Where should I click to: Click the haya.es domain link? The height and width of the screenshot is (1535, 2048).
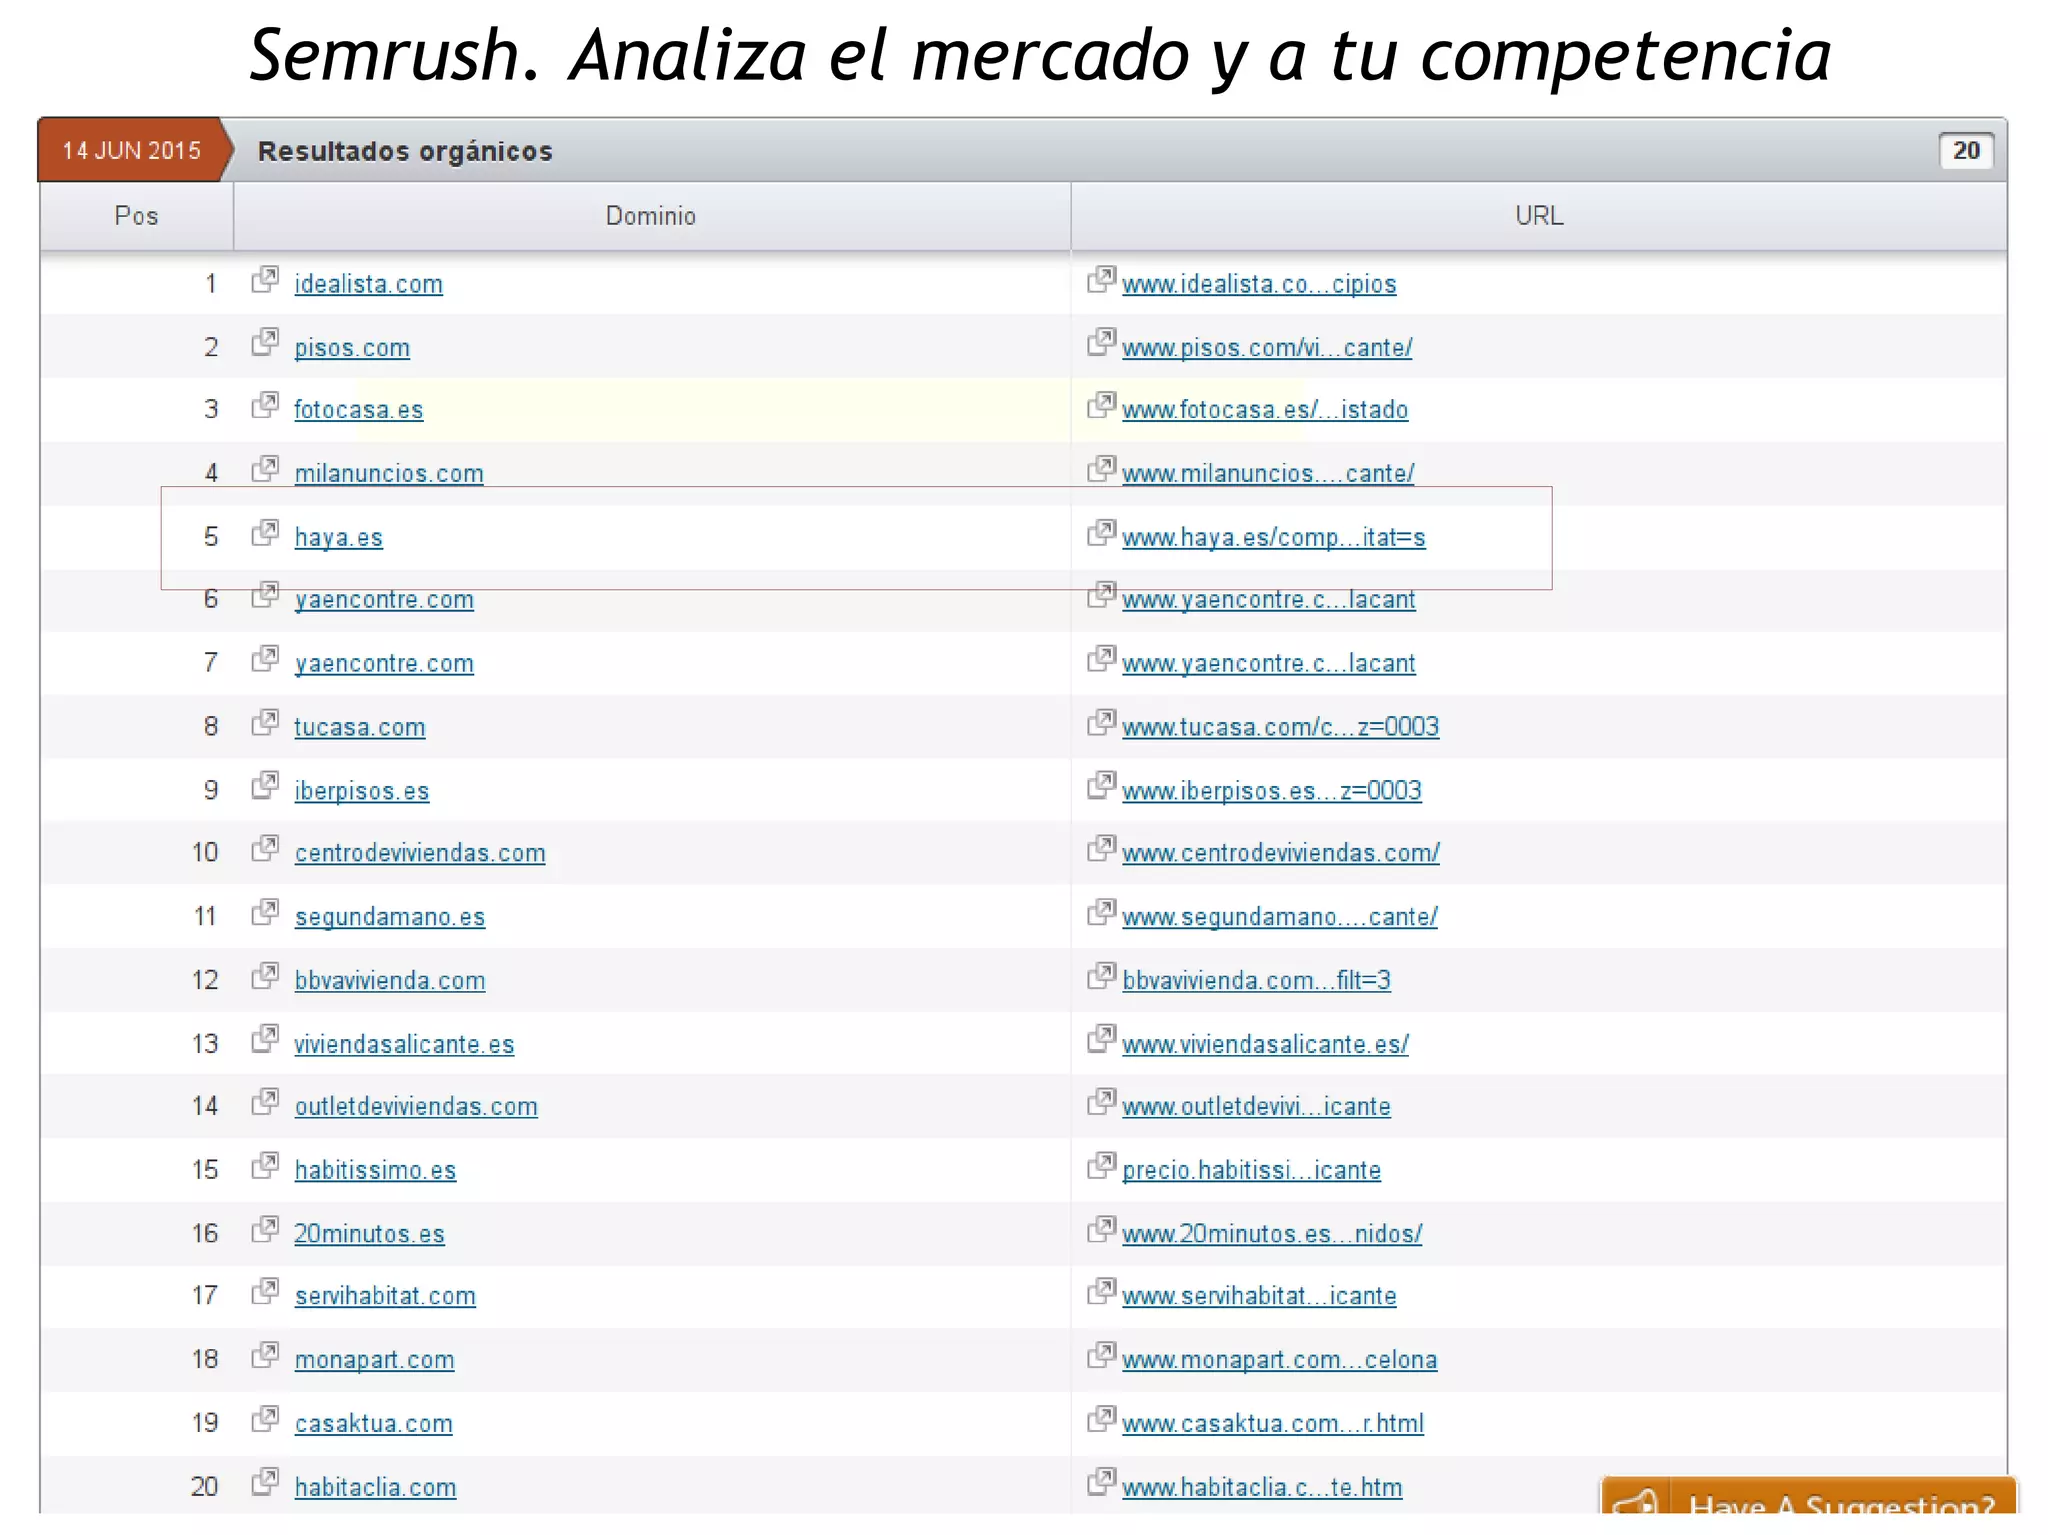(x=338, y=538)
